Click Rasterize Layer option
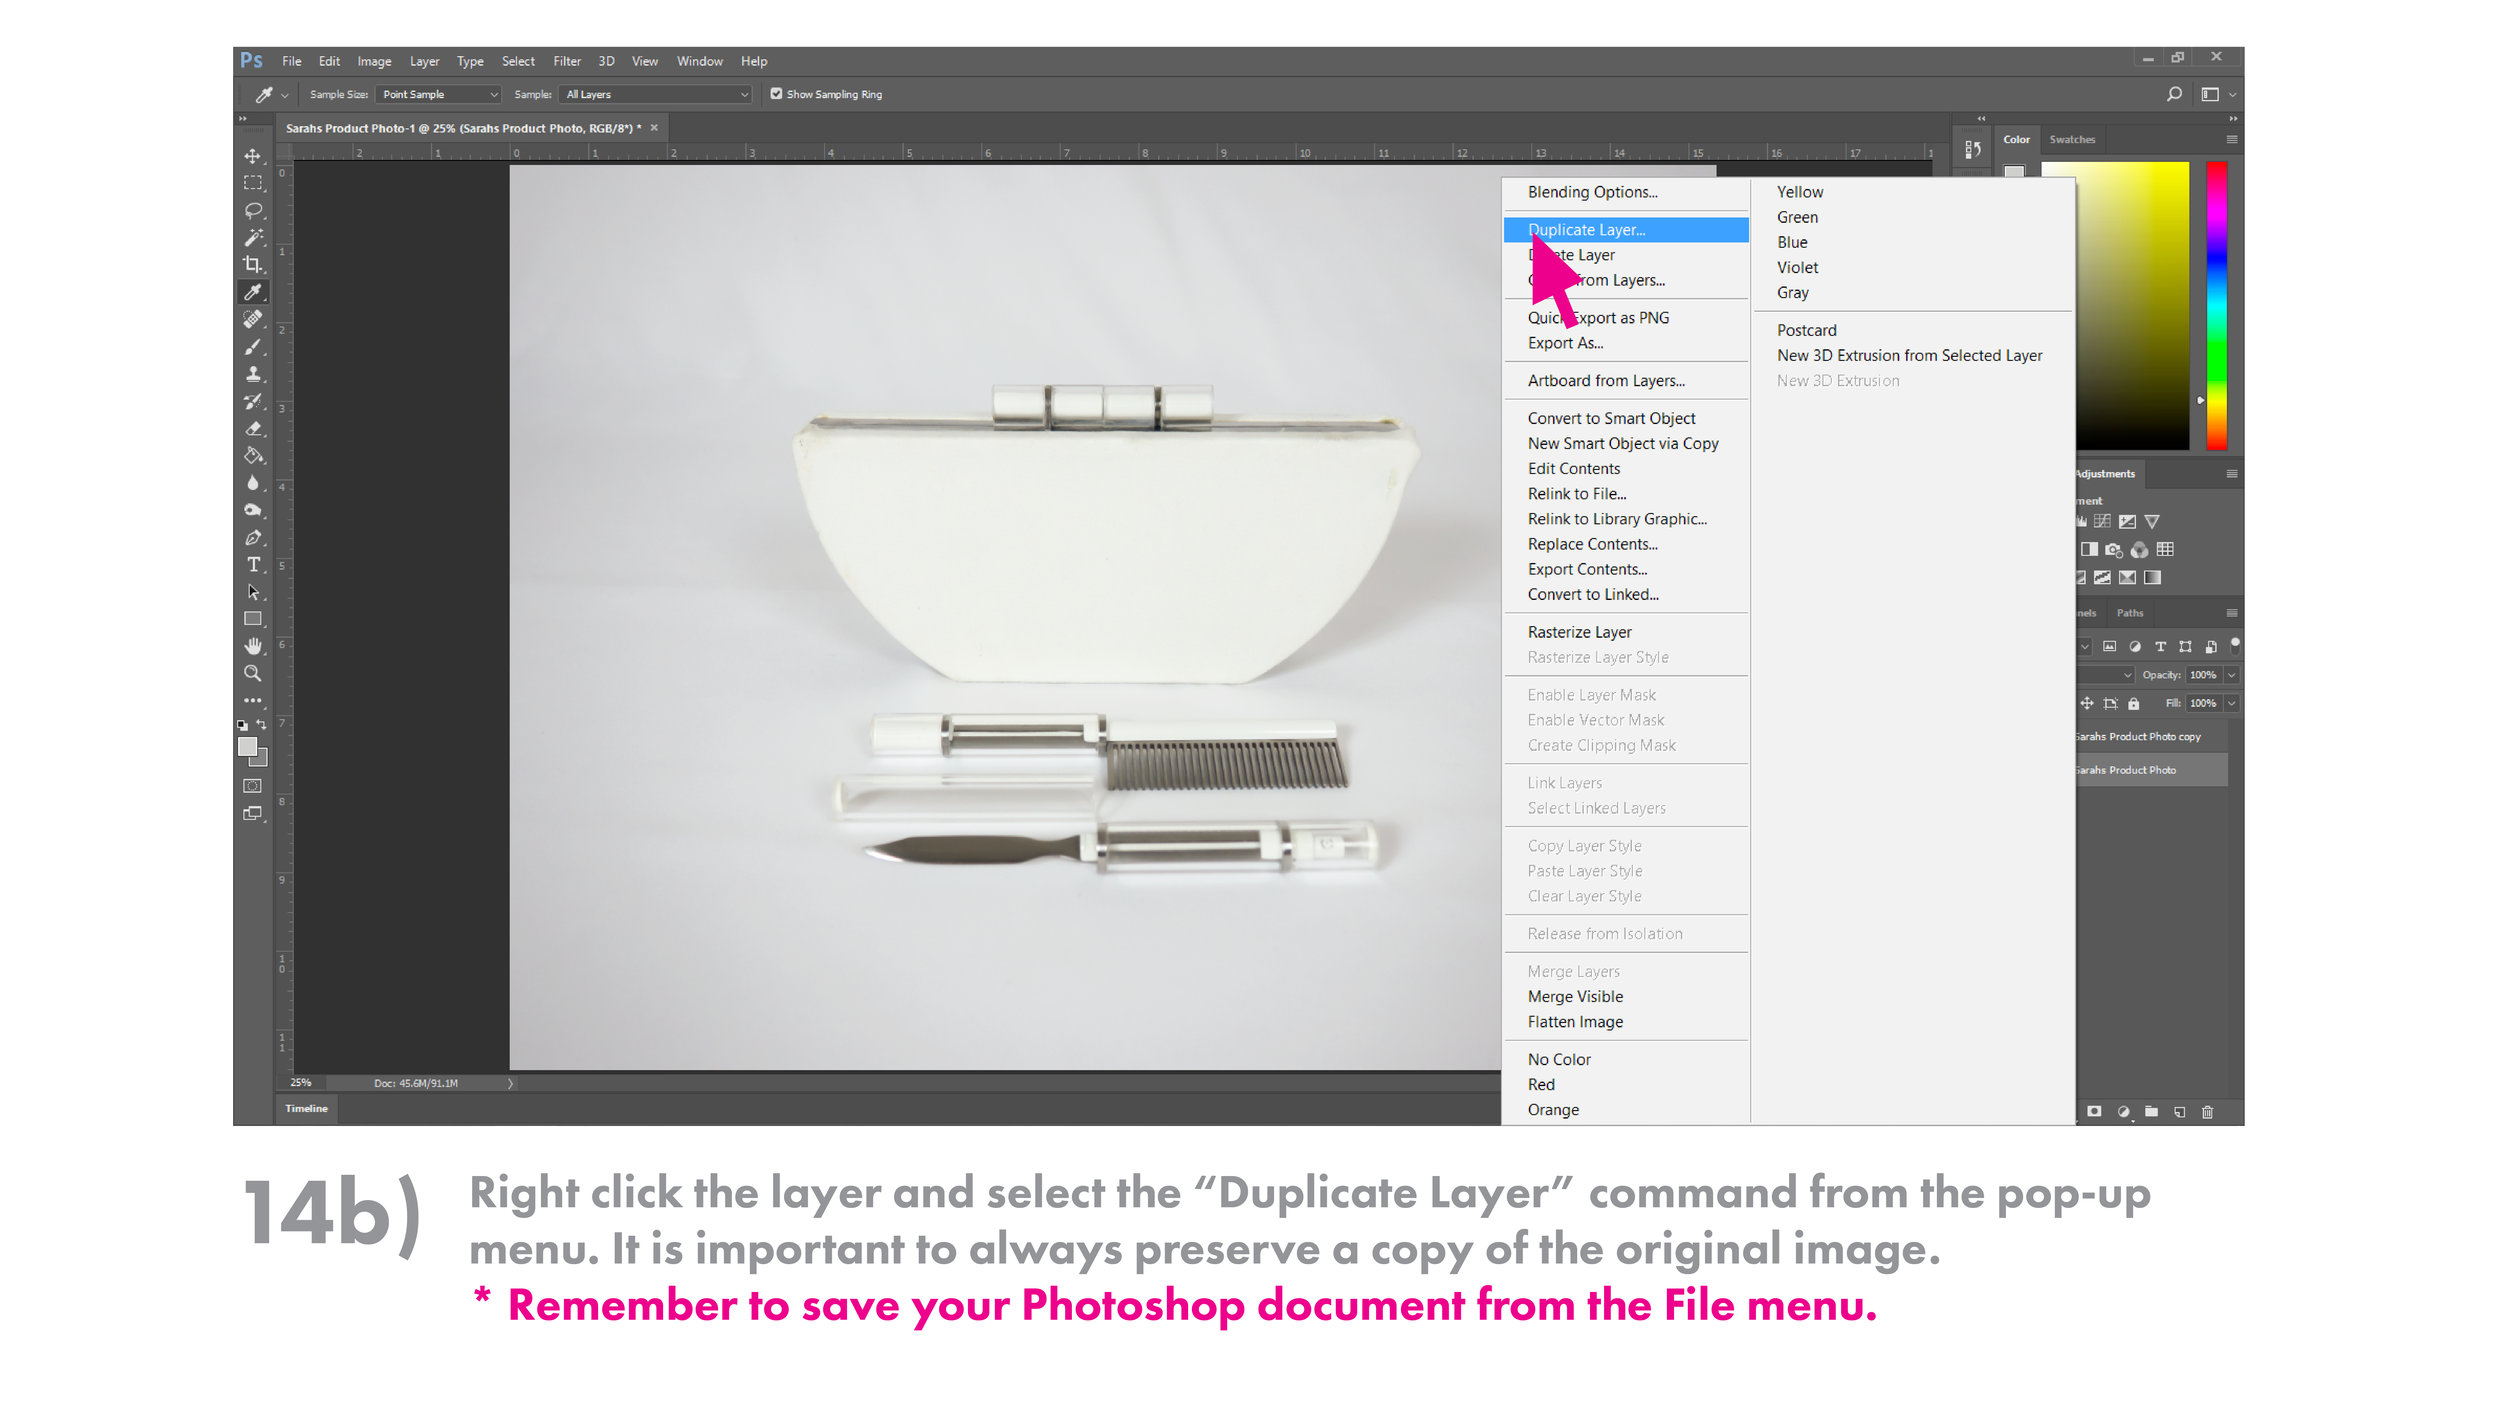This screenshot has width=2500, height=1406. [x=1580, y=630]
